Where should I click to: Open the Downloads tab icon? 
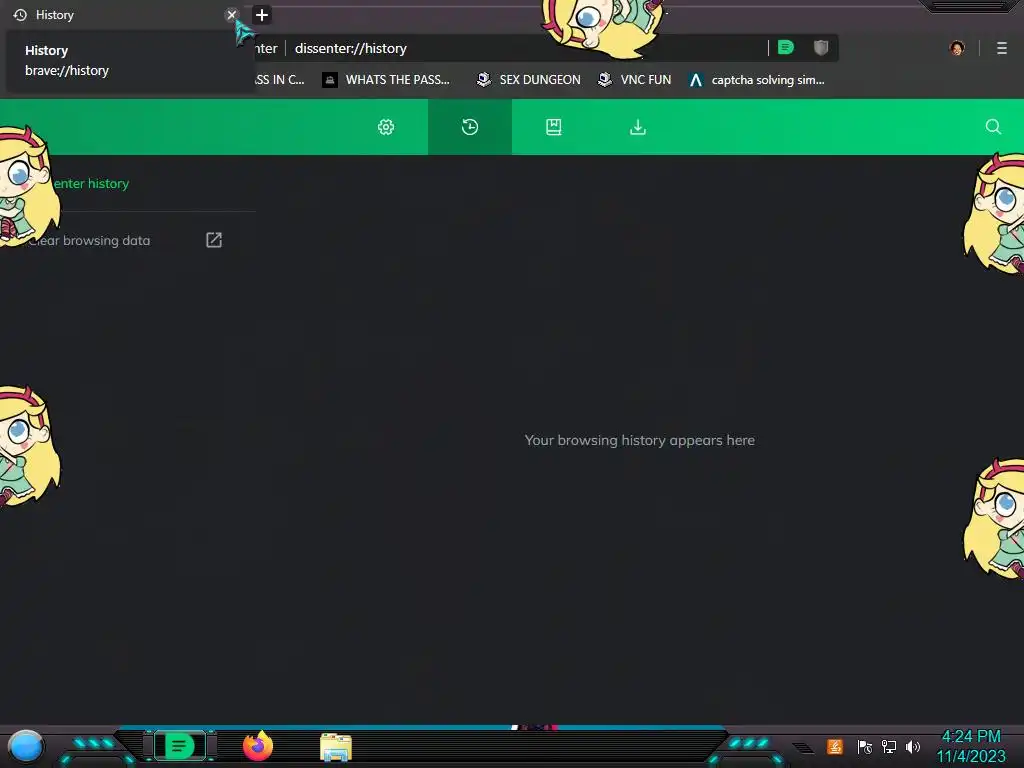pos(638,127)
